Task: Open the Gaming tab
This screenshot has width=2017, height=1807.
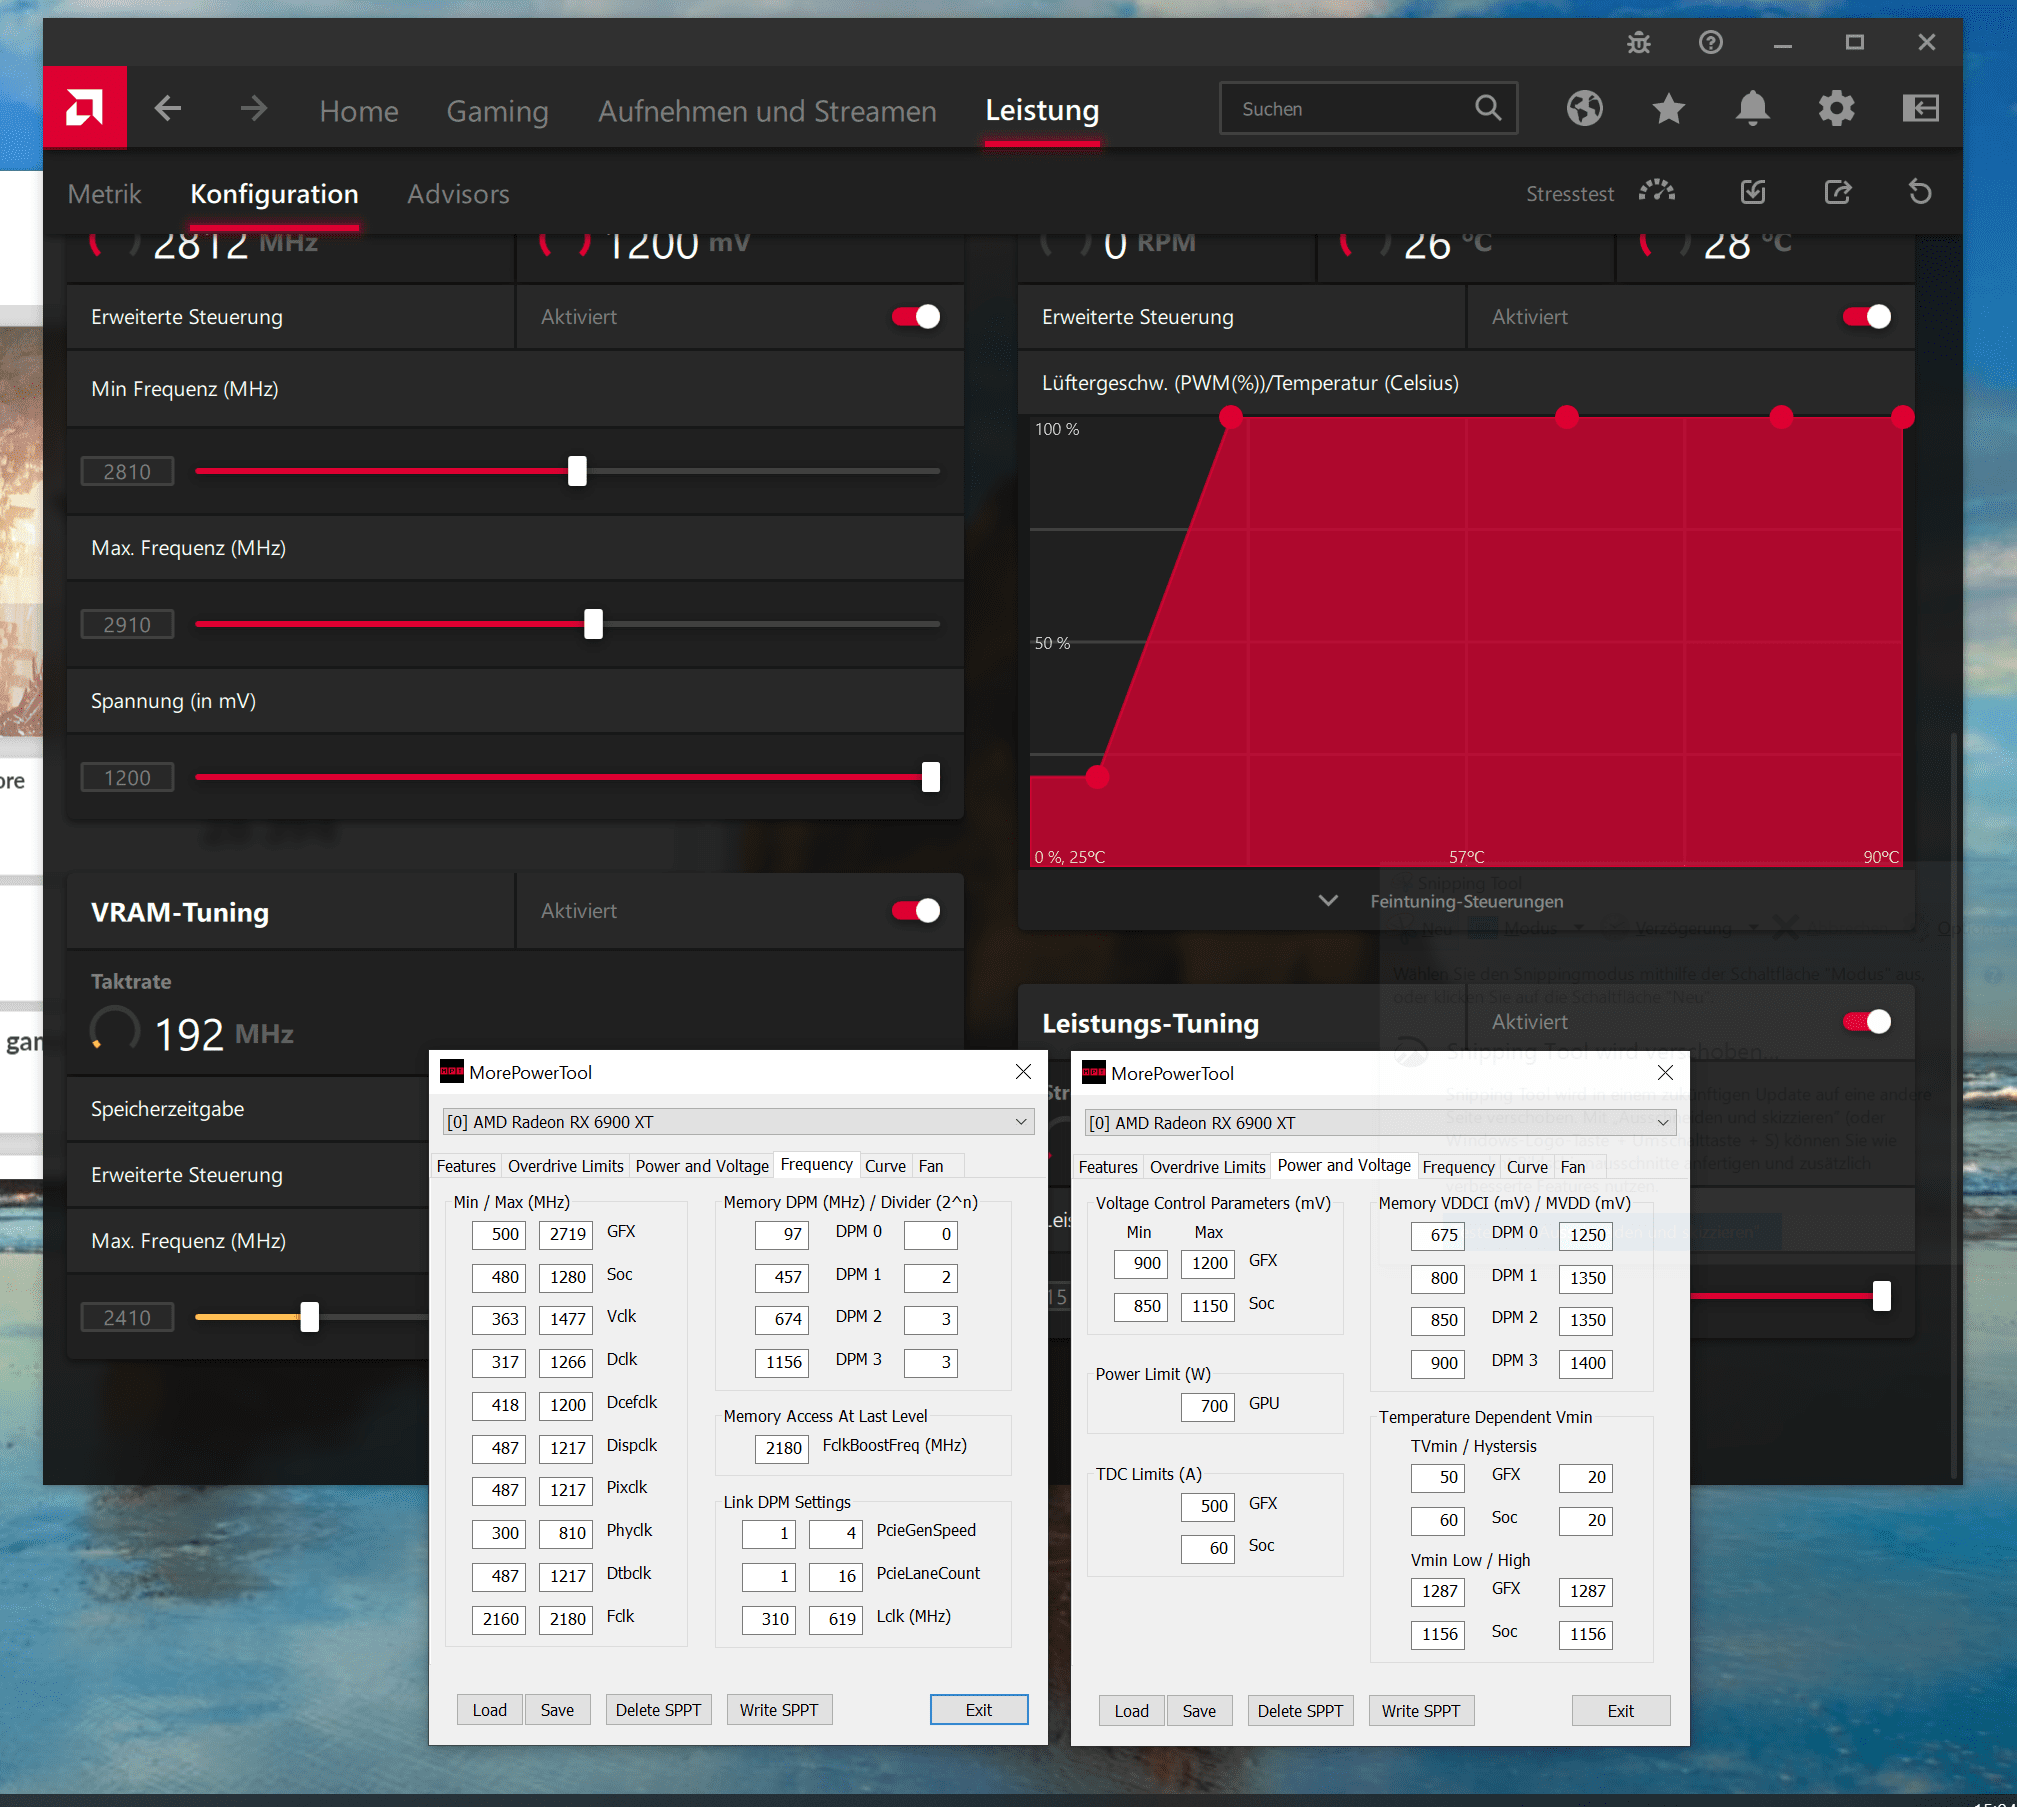Action: pos(497,111)
